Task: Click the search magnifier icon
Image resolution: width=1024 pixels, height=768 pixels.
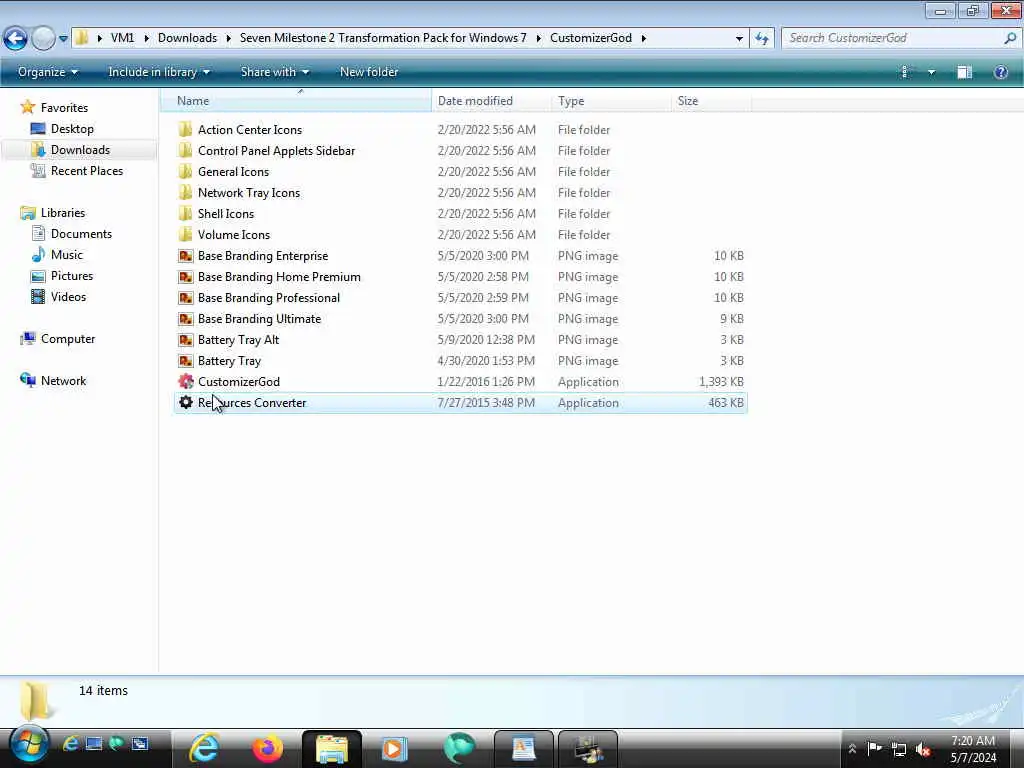Action: click(1010, 38)
